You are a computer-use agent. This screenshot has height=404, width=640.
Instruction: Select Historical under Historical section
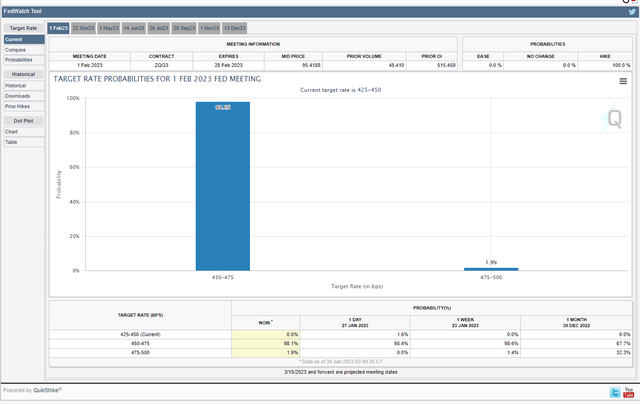17,86
